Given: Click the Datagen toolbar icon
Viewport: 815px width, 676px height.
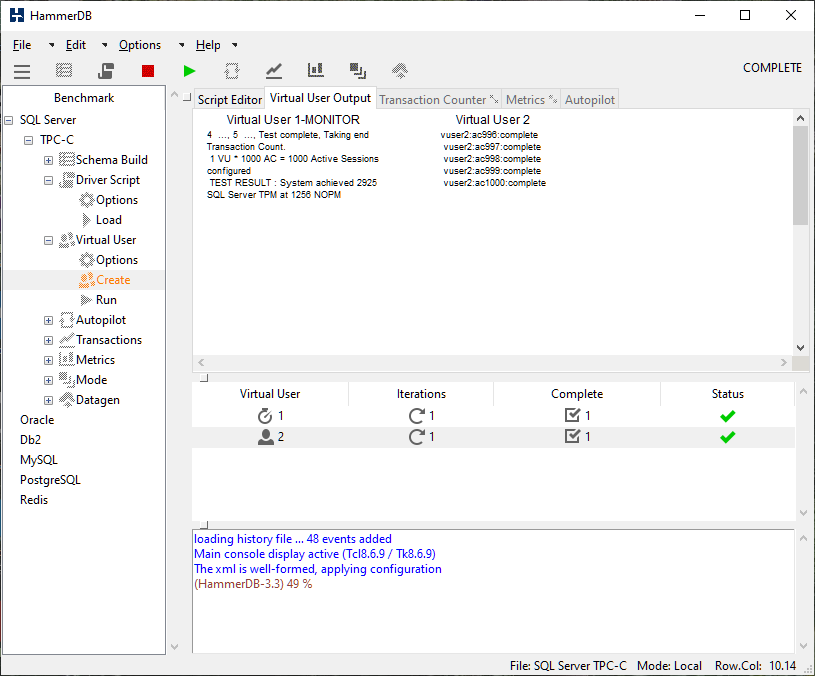Looking at the screenshot, I should point(400,71).
